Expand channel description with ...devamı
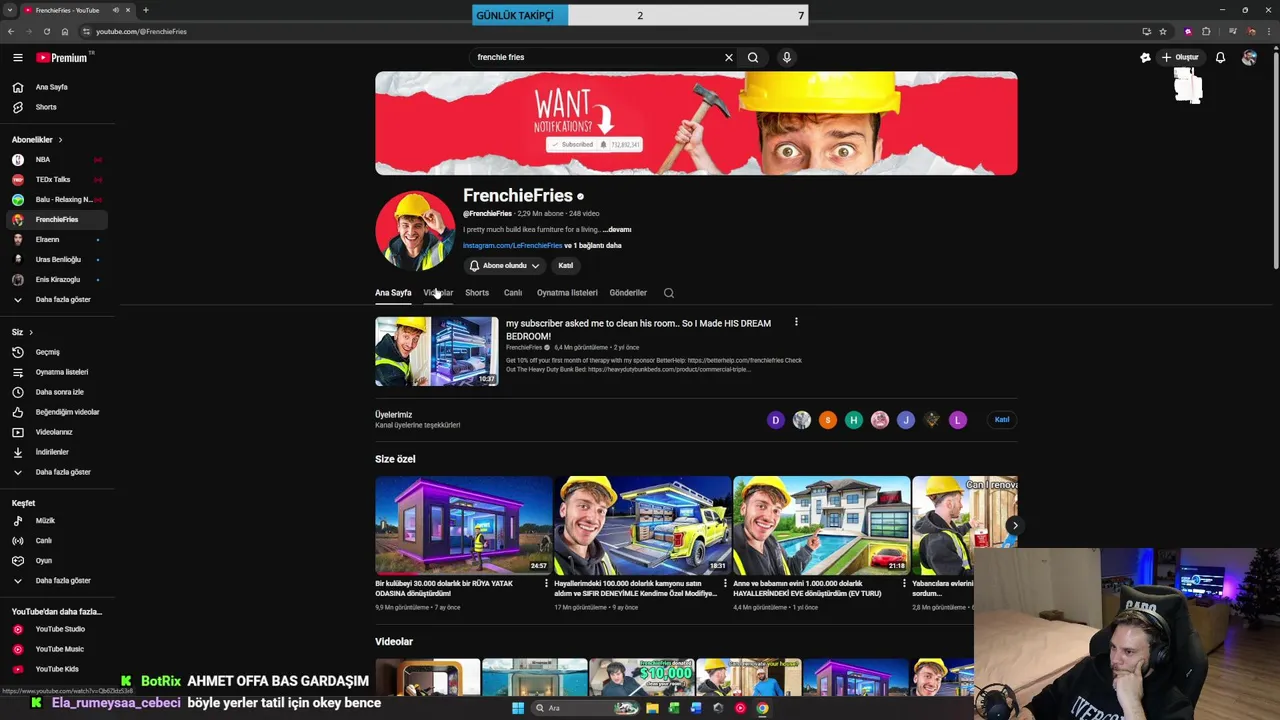Image resolution: width=1280 pixels, height=720 pixels. pyautogui.click(x=617, y=230)
